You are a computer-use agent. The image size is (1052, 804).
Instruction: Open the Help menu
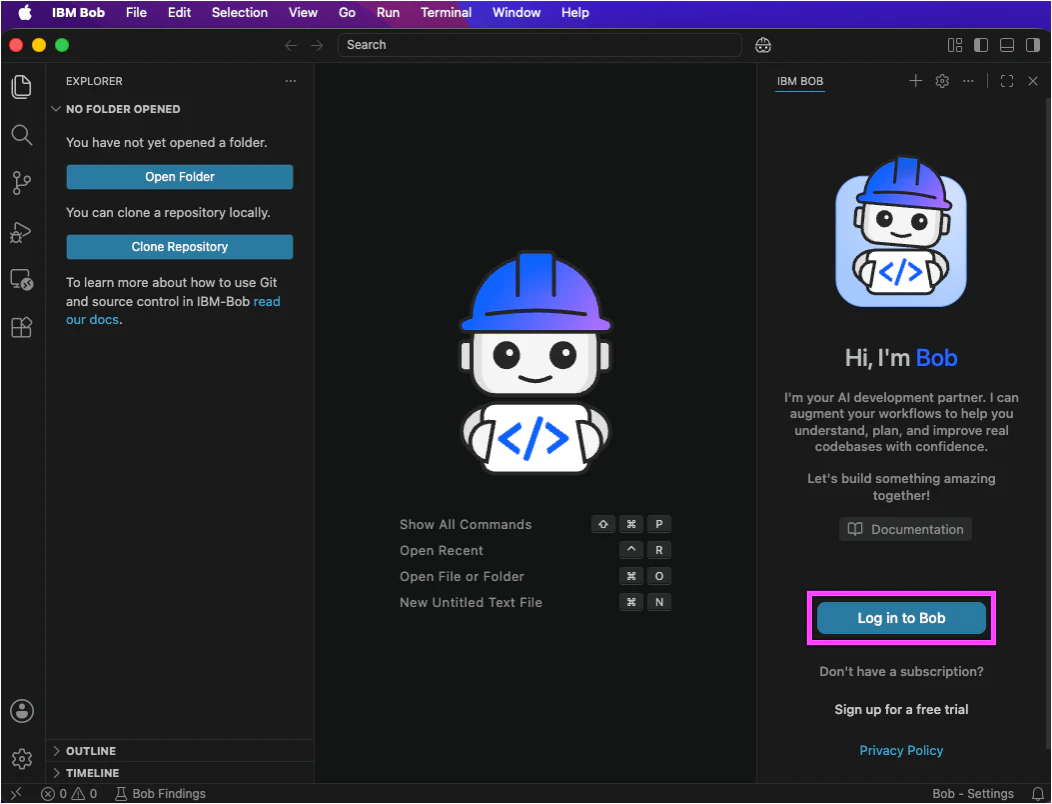pos(575,12)
